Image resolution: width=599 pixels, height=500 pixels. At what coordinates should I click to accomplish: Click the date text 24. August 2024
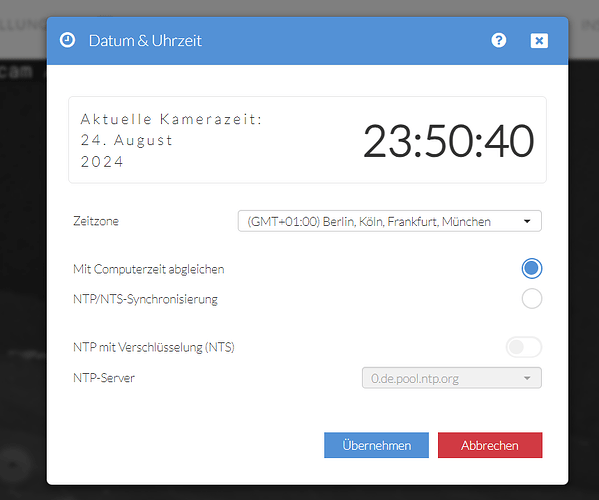[127, 151]
